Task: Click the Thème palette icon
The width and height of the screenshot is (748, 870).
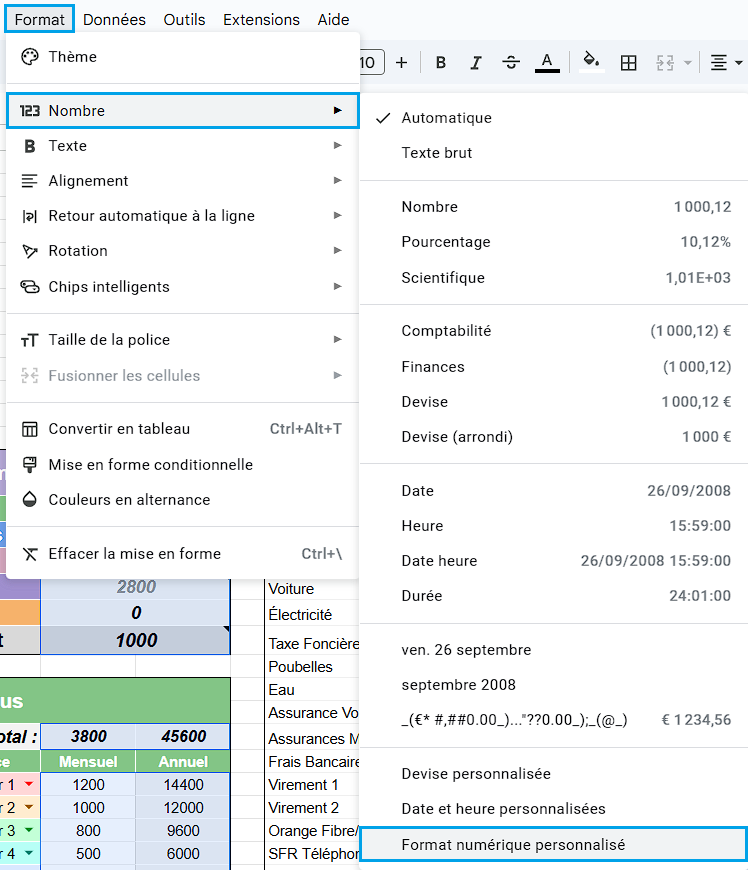Action: coord(30,57)
